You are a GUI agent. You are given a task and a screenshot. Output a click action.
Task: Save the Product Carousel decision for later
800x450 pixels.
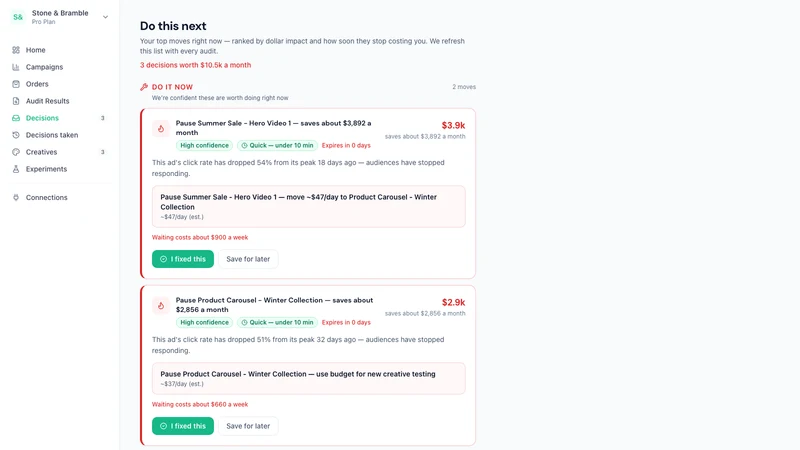pyautogui.click(x=248, y=426)
